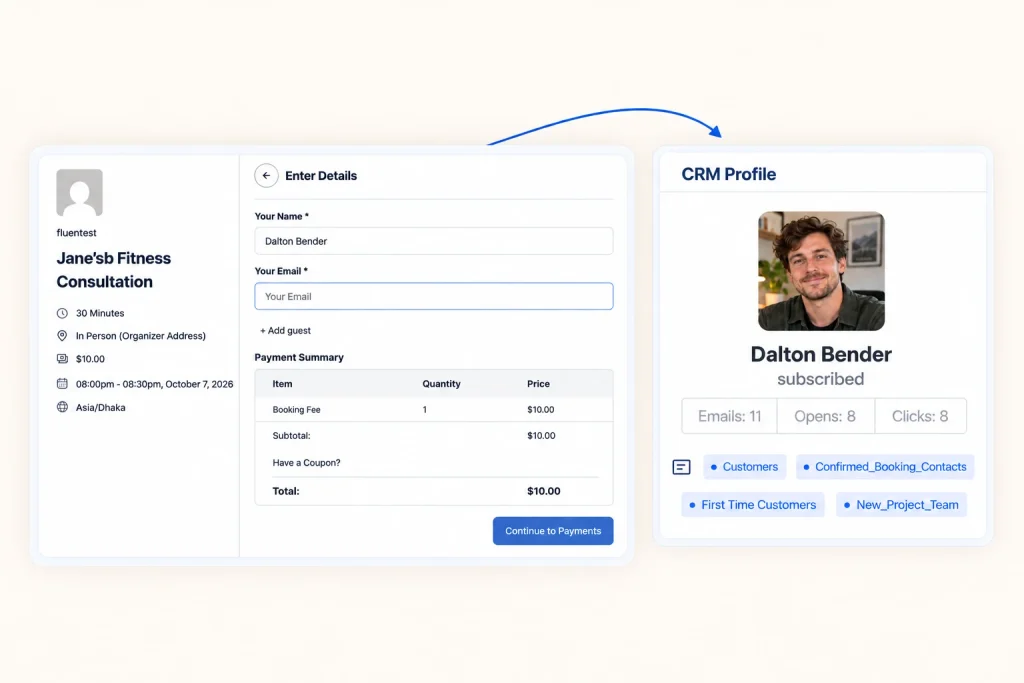Viewport: 1024px width, 683px height.
Task: Select the New_Project_Team tag
Action: tap(901, 505)
